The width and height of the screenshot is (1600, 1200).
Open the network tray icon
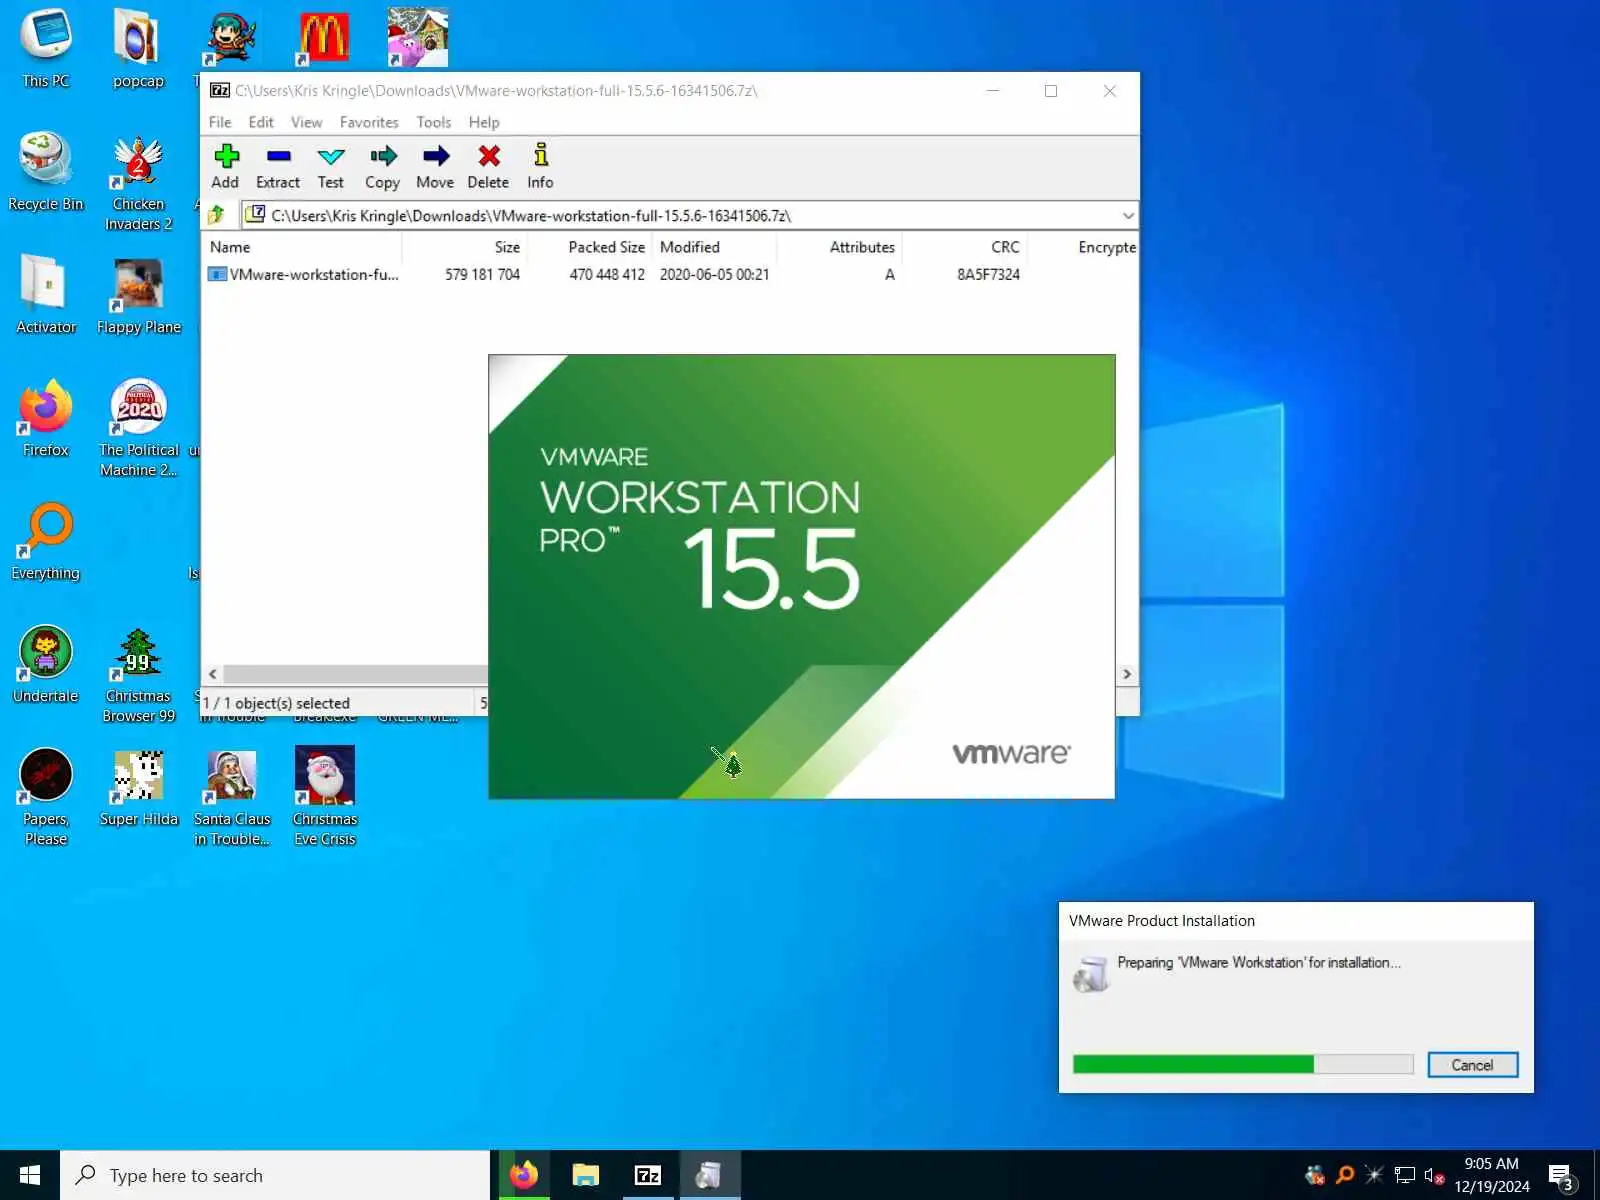1404,1176
